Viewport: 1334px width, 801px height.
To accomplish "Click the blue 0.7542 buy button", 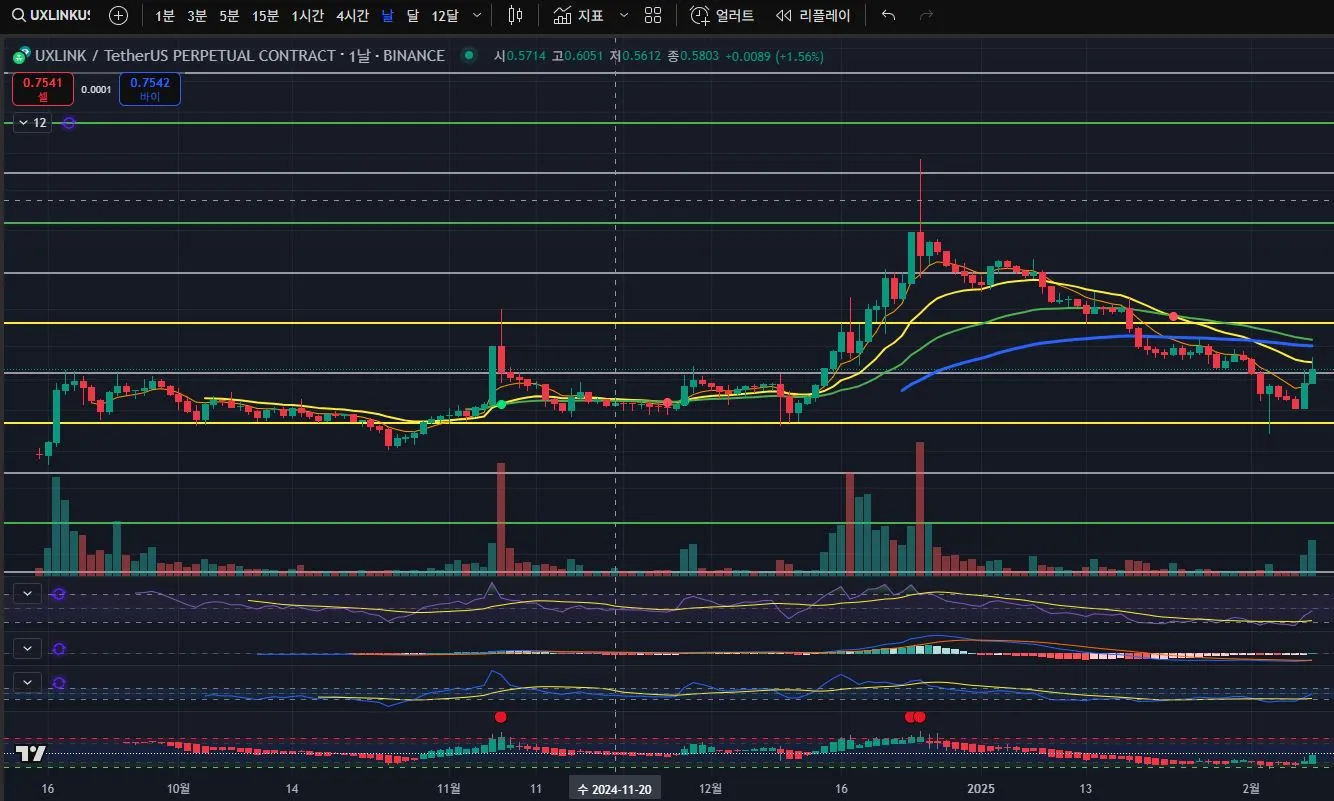I will pos(149,89).
